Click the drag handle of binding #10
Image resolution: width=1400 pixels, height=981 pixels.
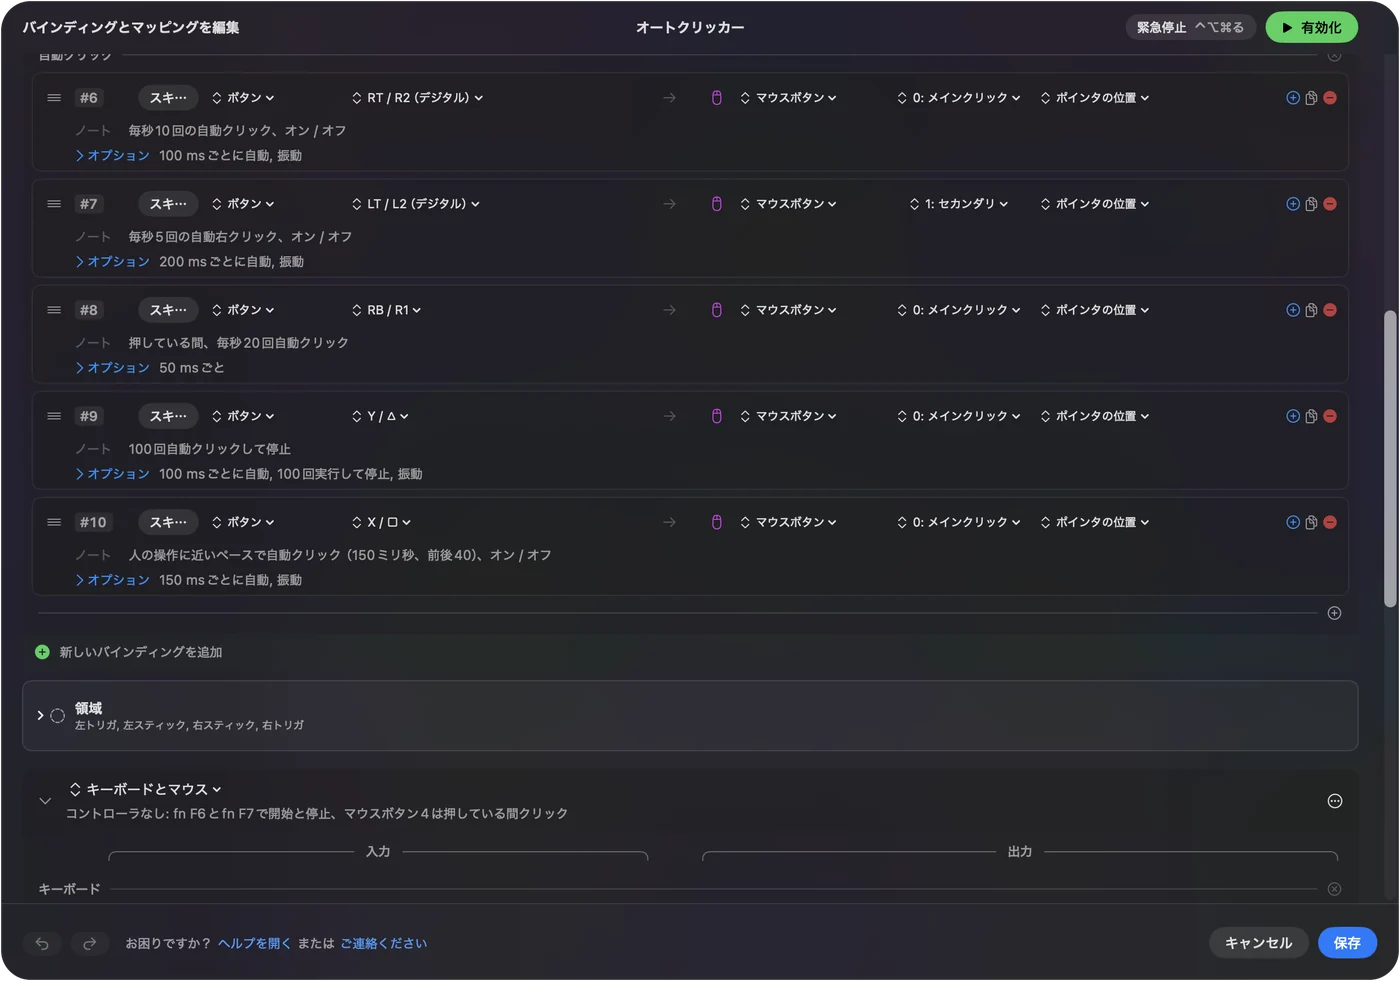(54, 522)
